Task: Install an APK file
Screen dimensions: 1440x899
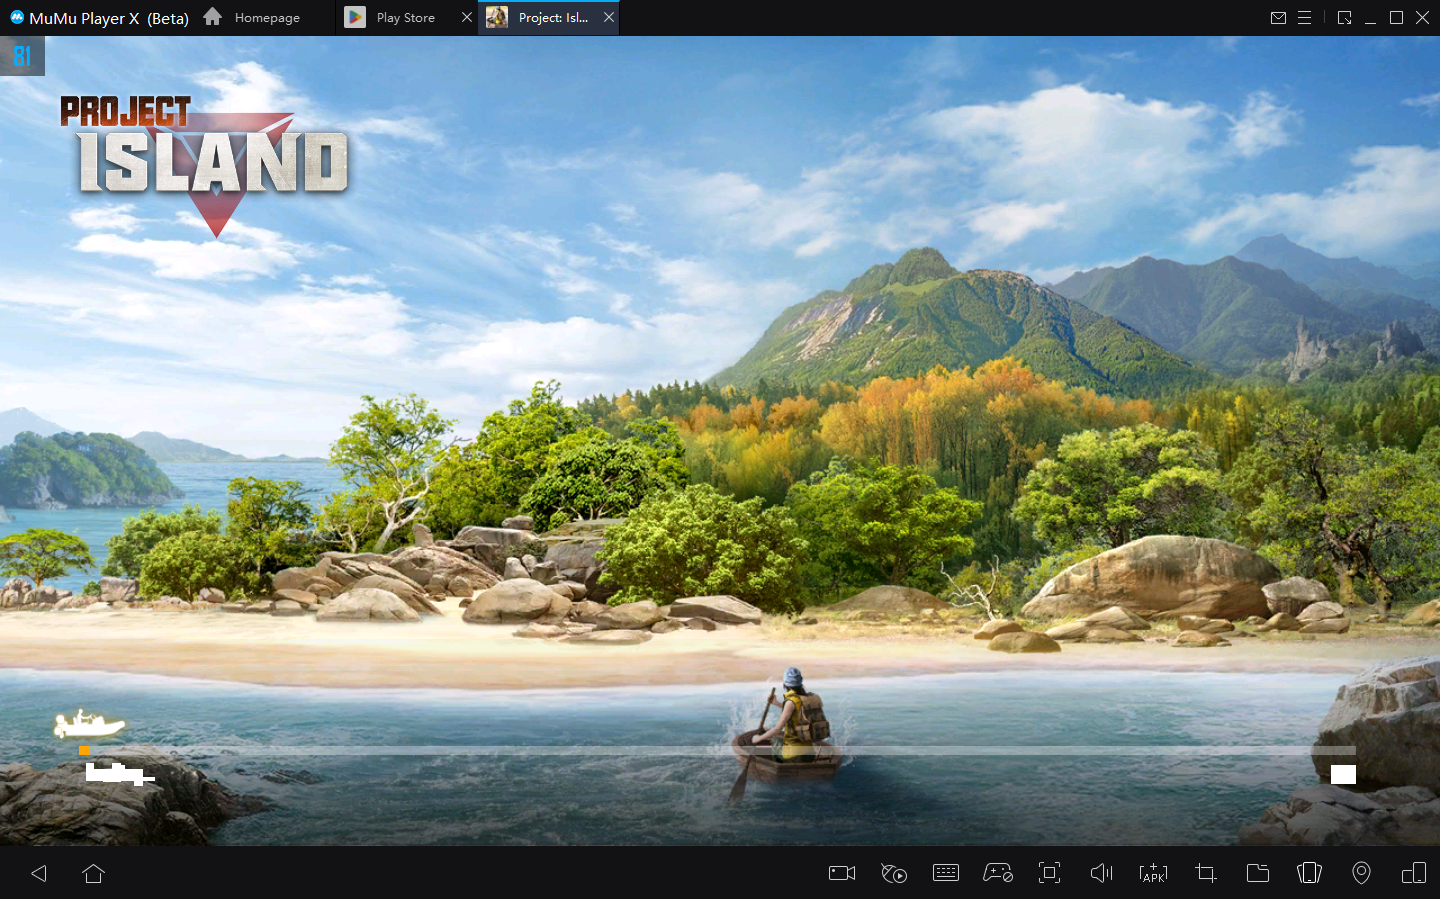Action: pyautogui.click(x=1153, y=873)
